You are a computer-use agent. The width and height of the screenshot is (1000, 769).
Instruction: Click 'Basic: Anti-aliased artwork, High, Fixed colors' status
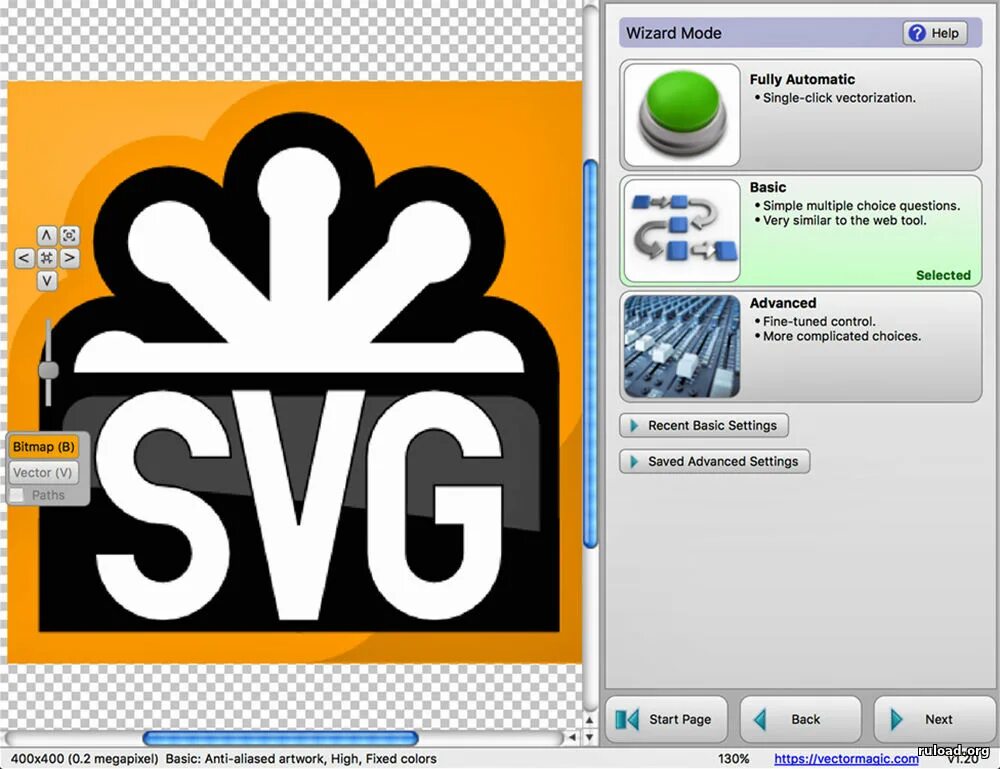point(301,759)
